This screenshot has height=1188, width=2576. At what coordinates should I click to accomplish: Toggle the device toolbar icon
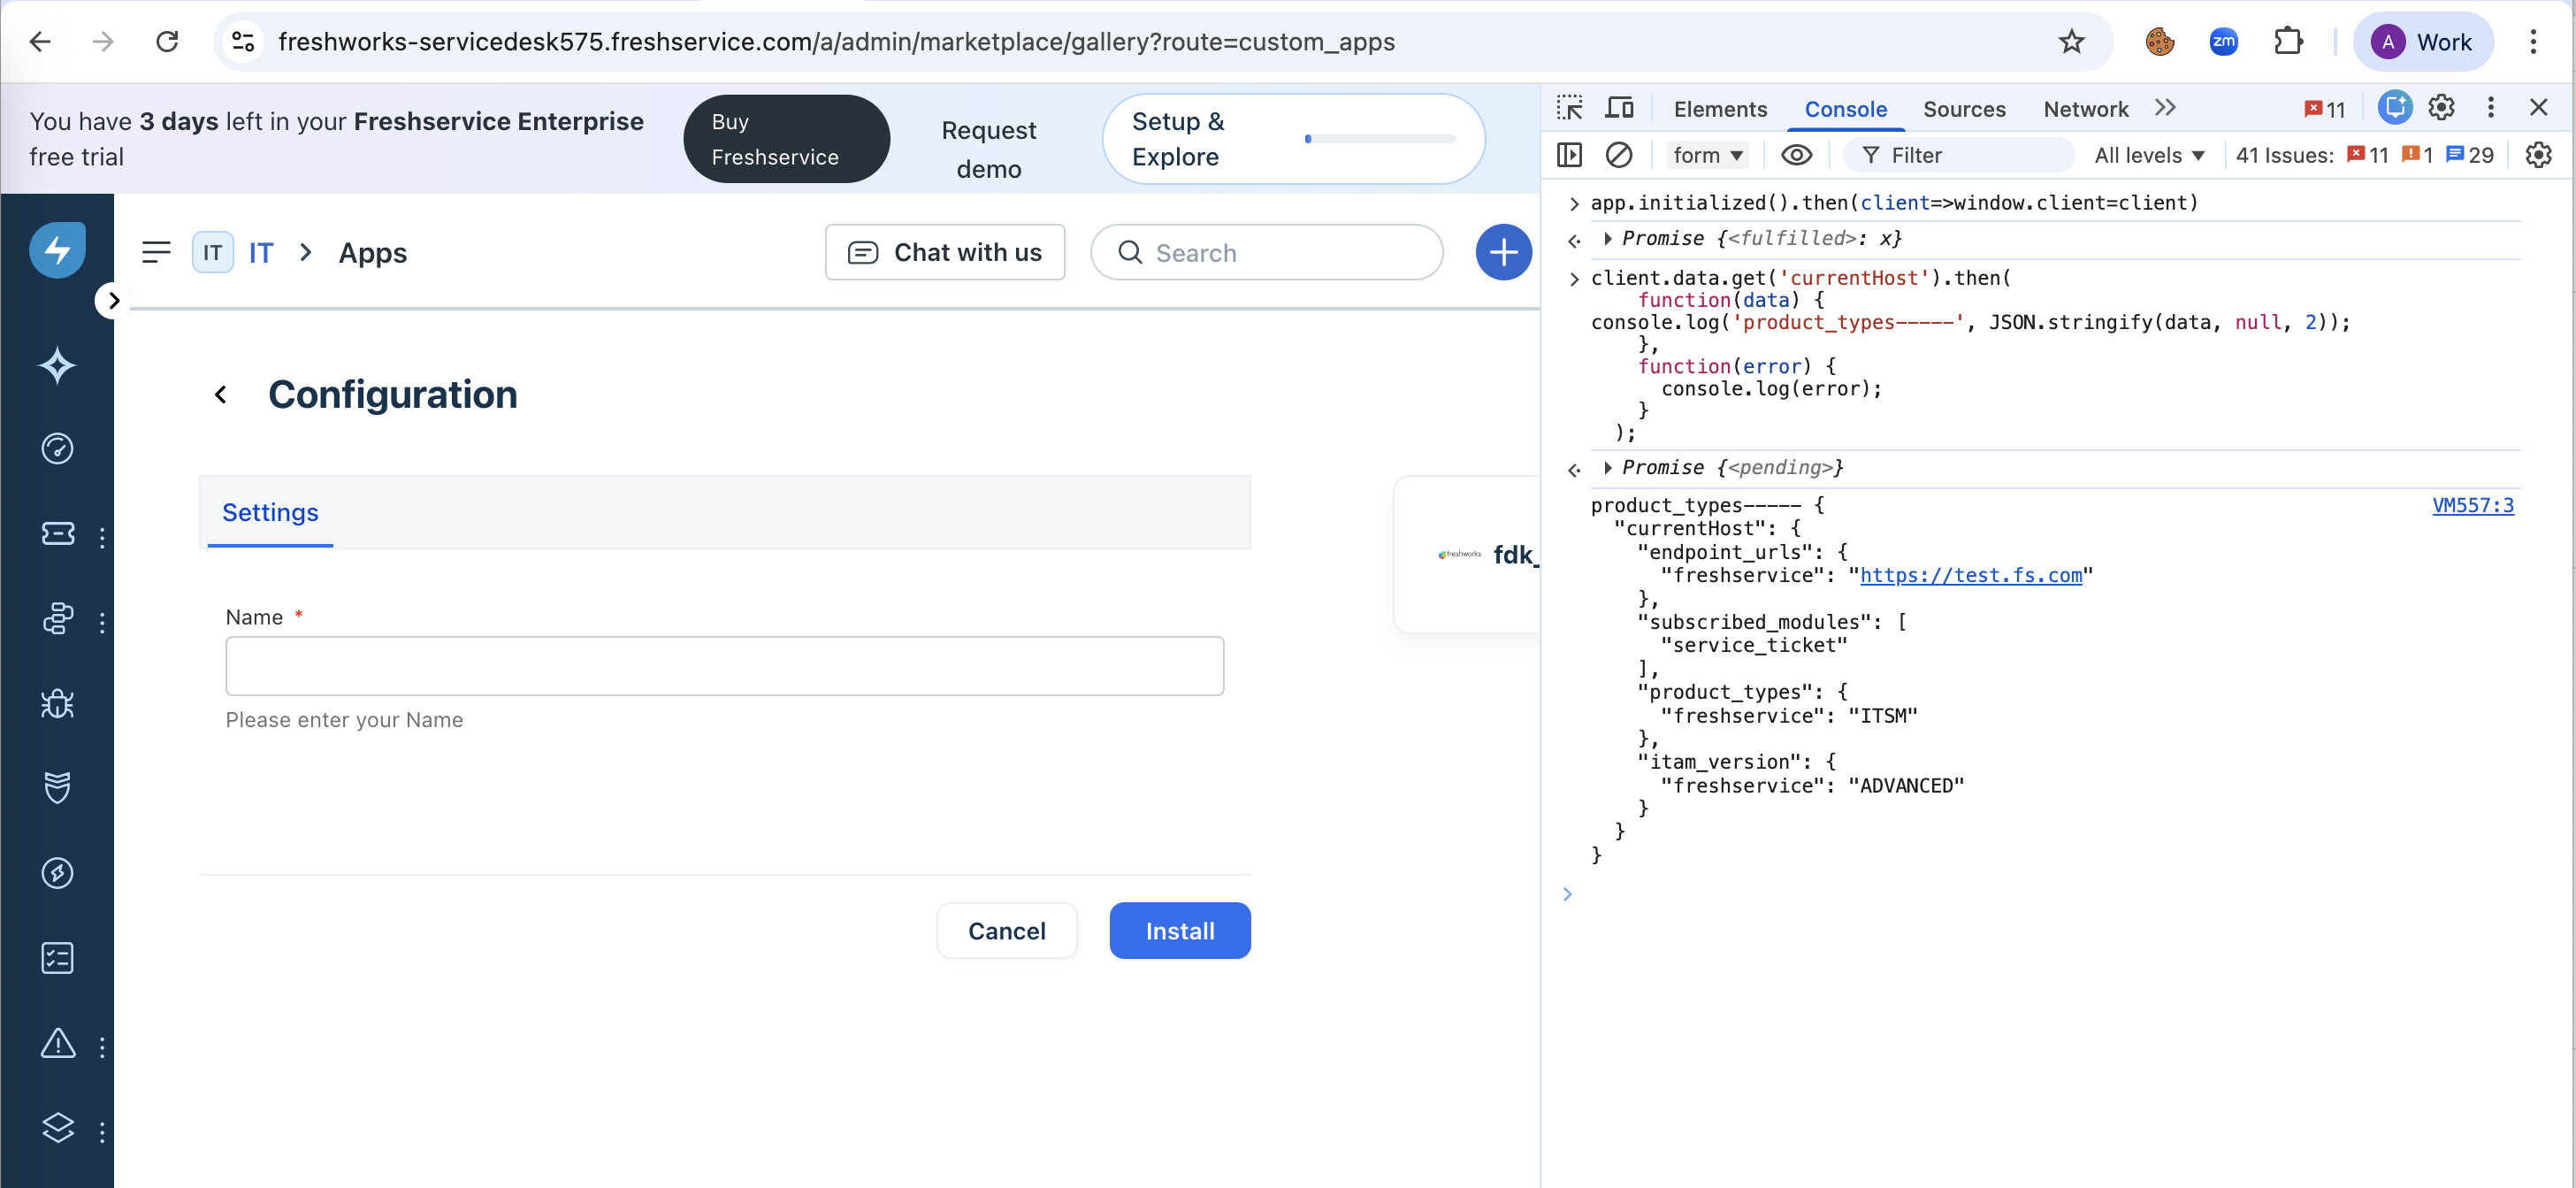(x=1619, y=108)
